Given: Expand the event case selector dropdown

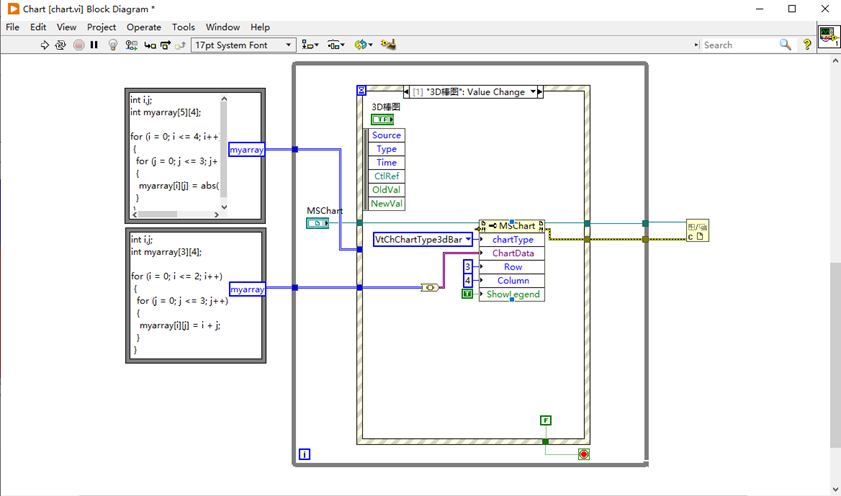Looking at the screenshot, I should [534, 92].
